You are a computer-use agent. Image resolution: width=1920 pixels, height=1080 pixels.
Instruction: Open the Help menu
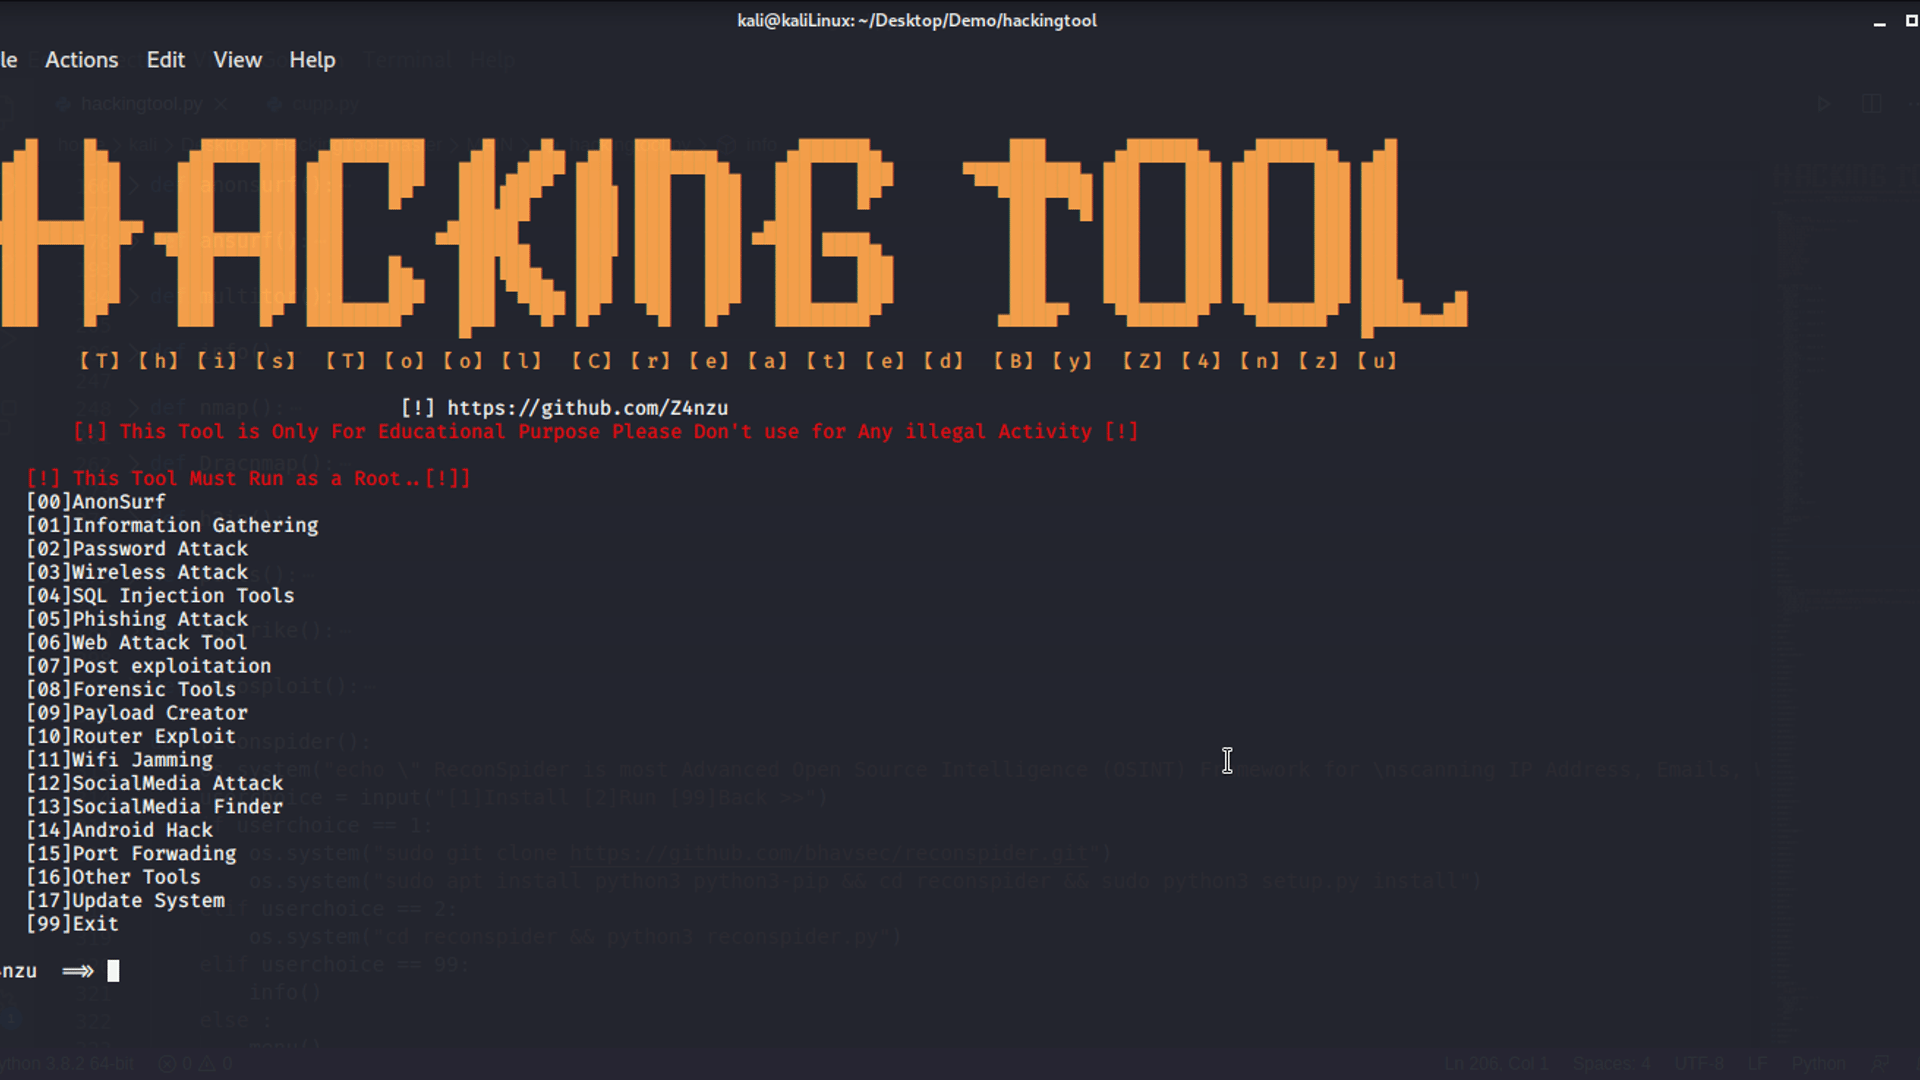point(312,60)
